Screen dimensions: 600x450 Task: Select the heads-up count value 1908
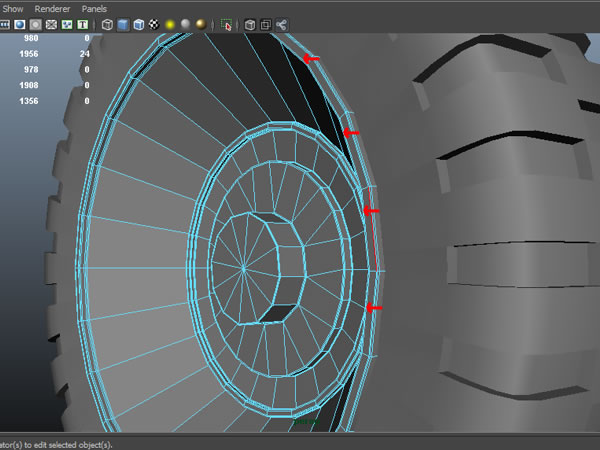[29, 85]
